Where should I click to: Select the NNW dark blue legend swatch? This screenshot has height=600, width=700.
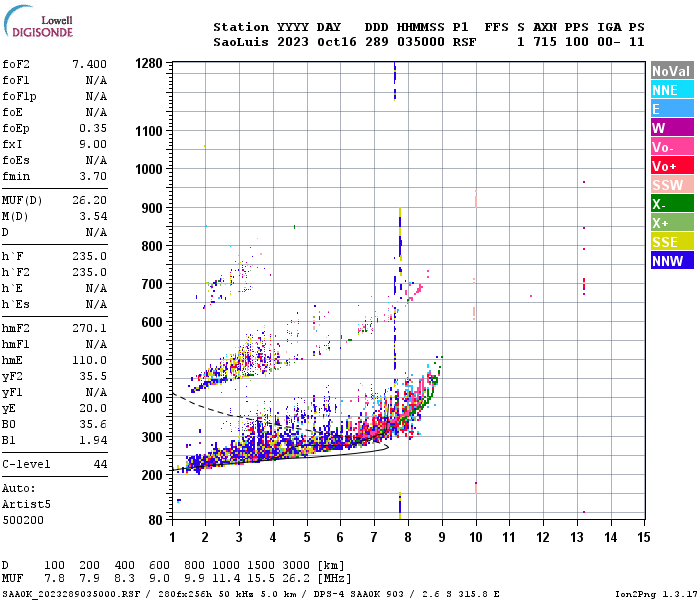672,261
